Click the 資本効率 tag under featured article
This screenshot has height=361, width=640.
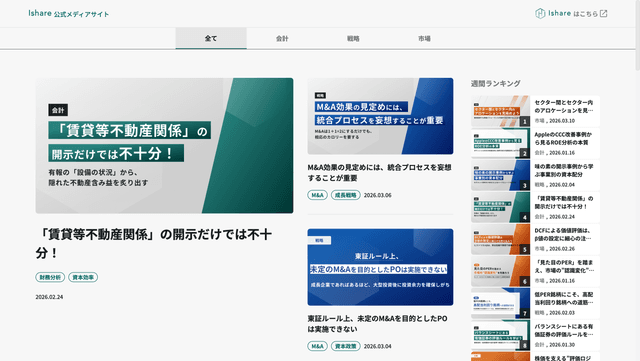[83, 277]
